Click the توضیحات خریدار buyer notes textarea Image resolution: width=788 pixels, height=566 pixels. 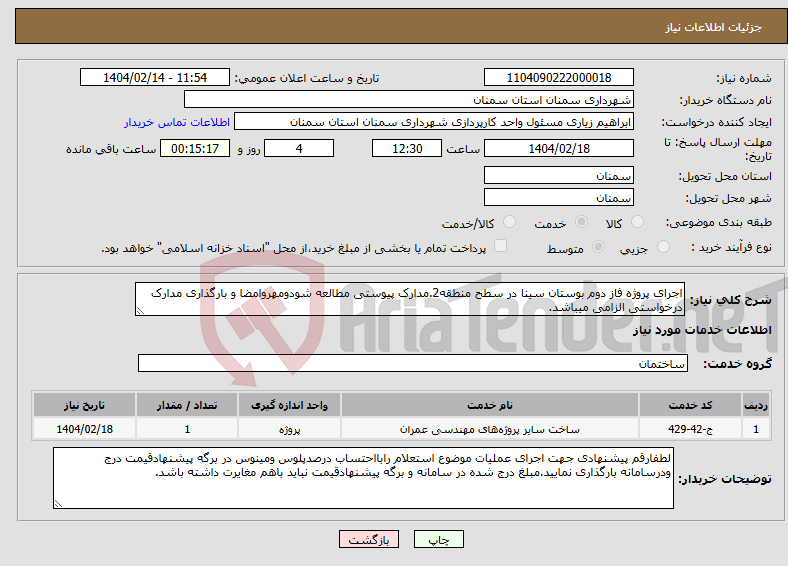point(363,478)
